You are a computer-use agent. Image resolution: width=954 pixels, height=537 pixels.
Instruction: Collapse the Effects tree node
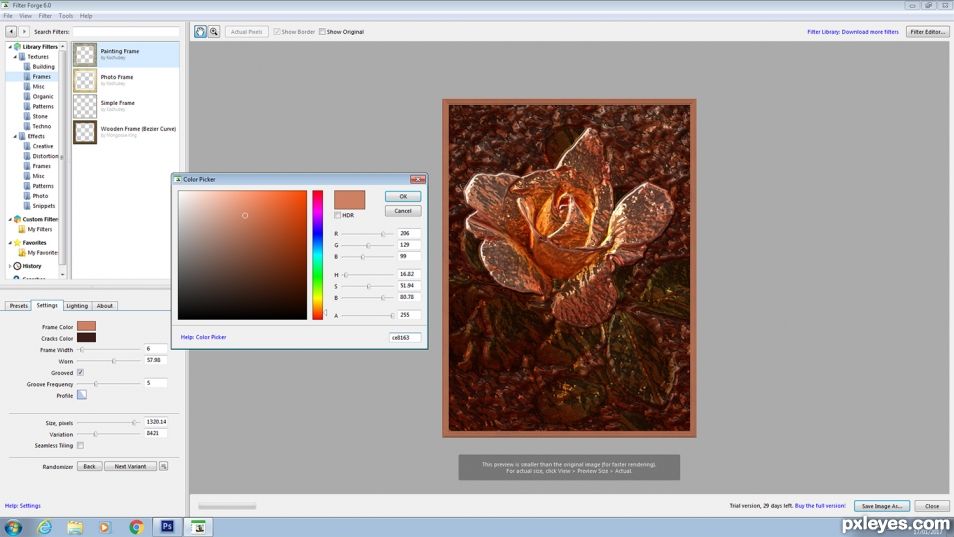click(15, 136)
